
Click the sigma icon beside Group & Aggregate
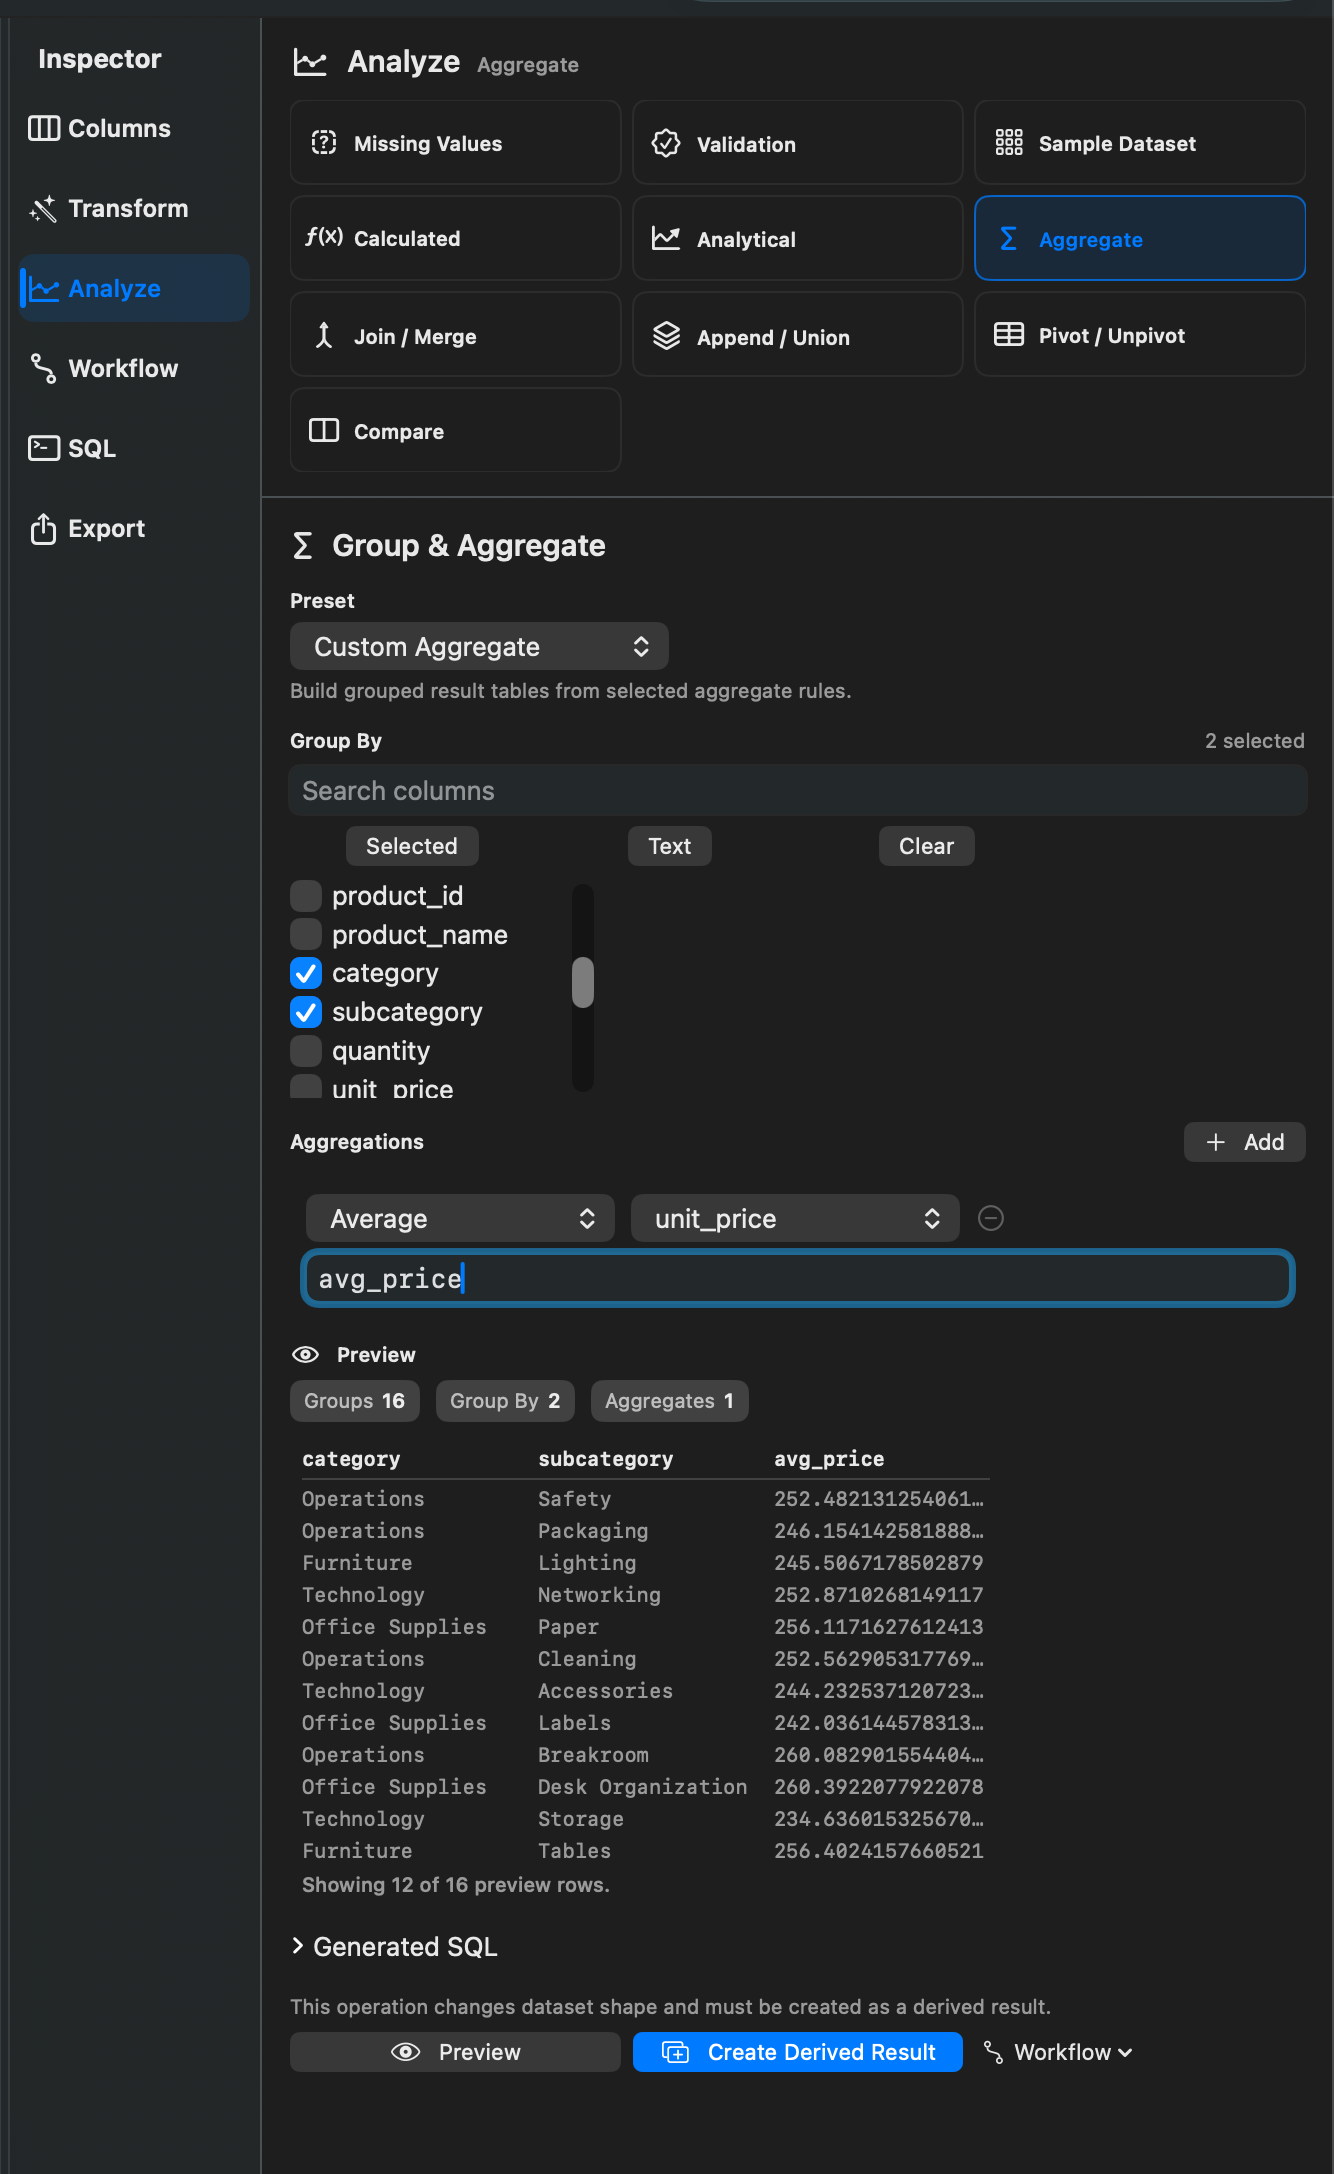(302, 545)
